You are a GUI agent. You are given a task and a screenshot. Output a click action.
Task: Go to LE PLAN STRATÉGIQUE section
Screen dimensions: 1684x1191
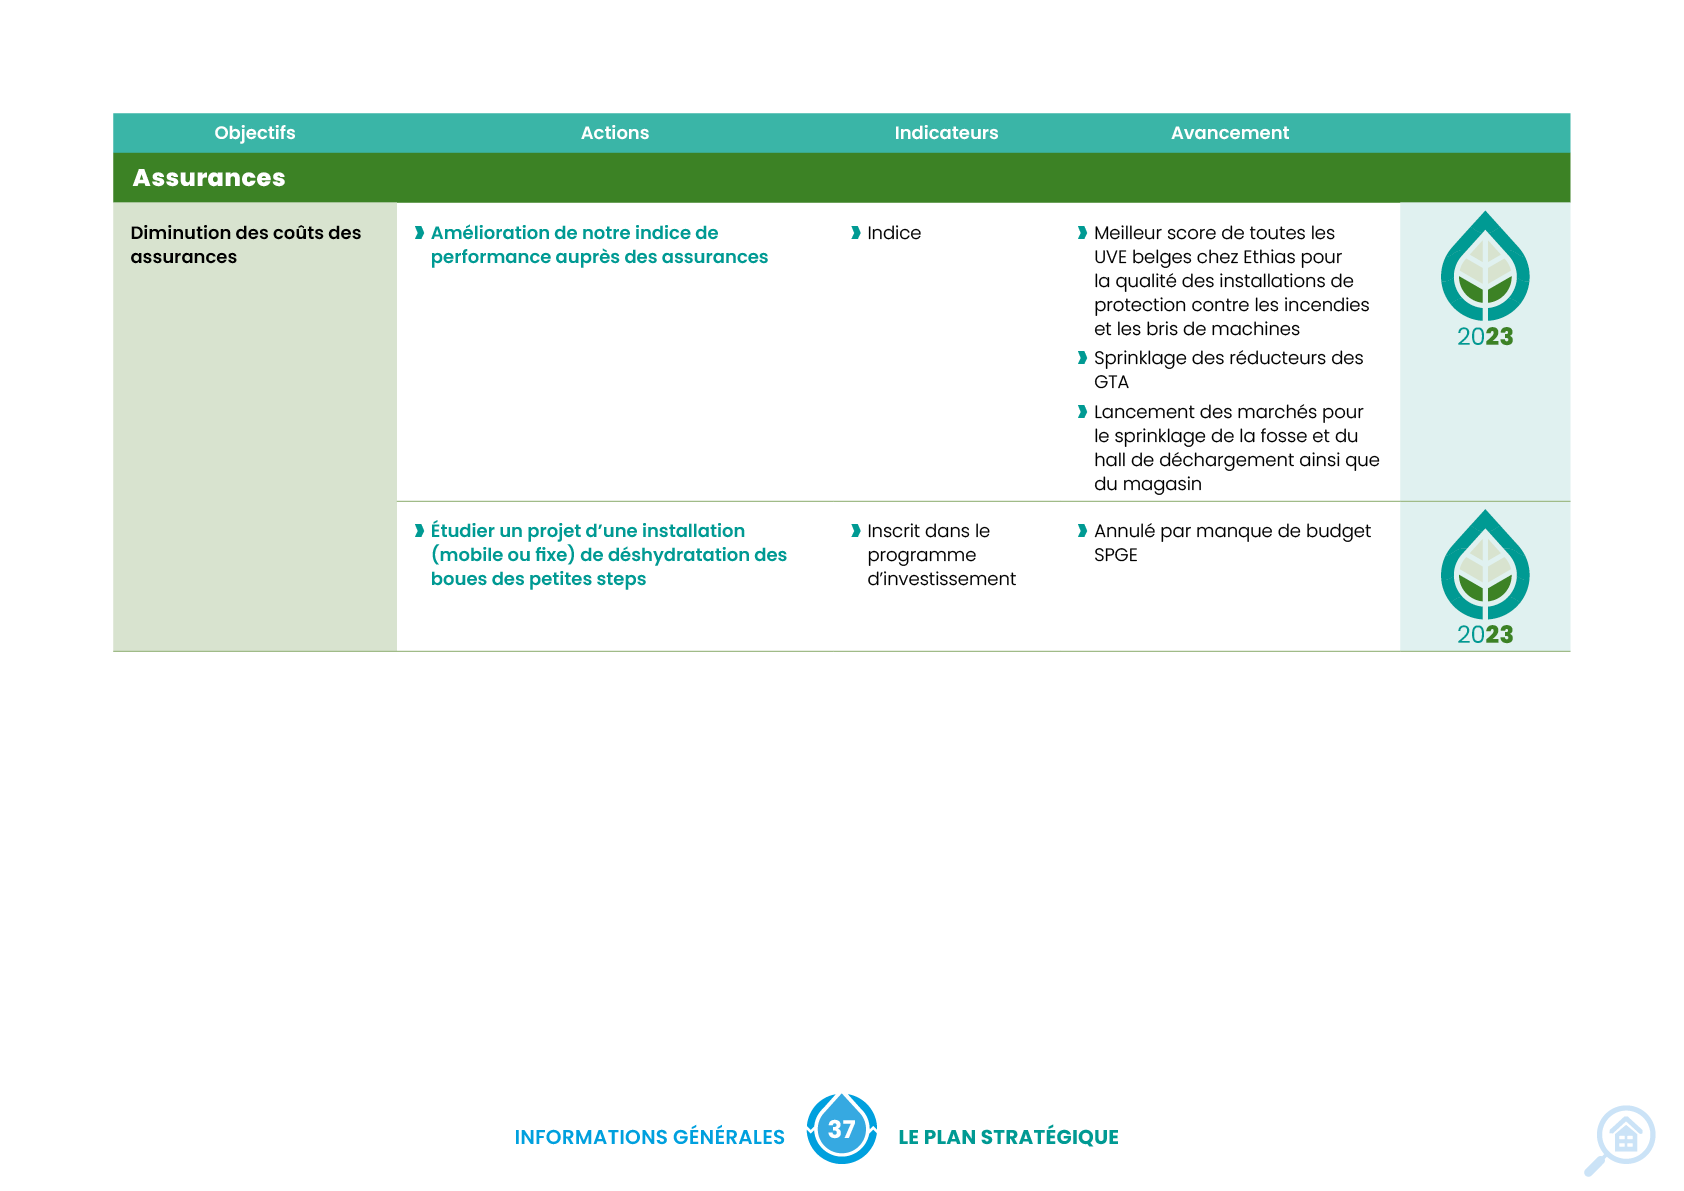click(x=1008, y=1137)
